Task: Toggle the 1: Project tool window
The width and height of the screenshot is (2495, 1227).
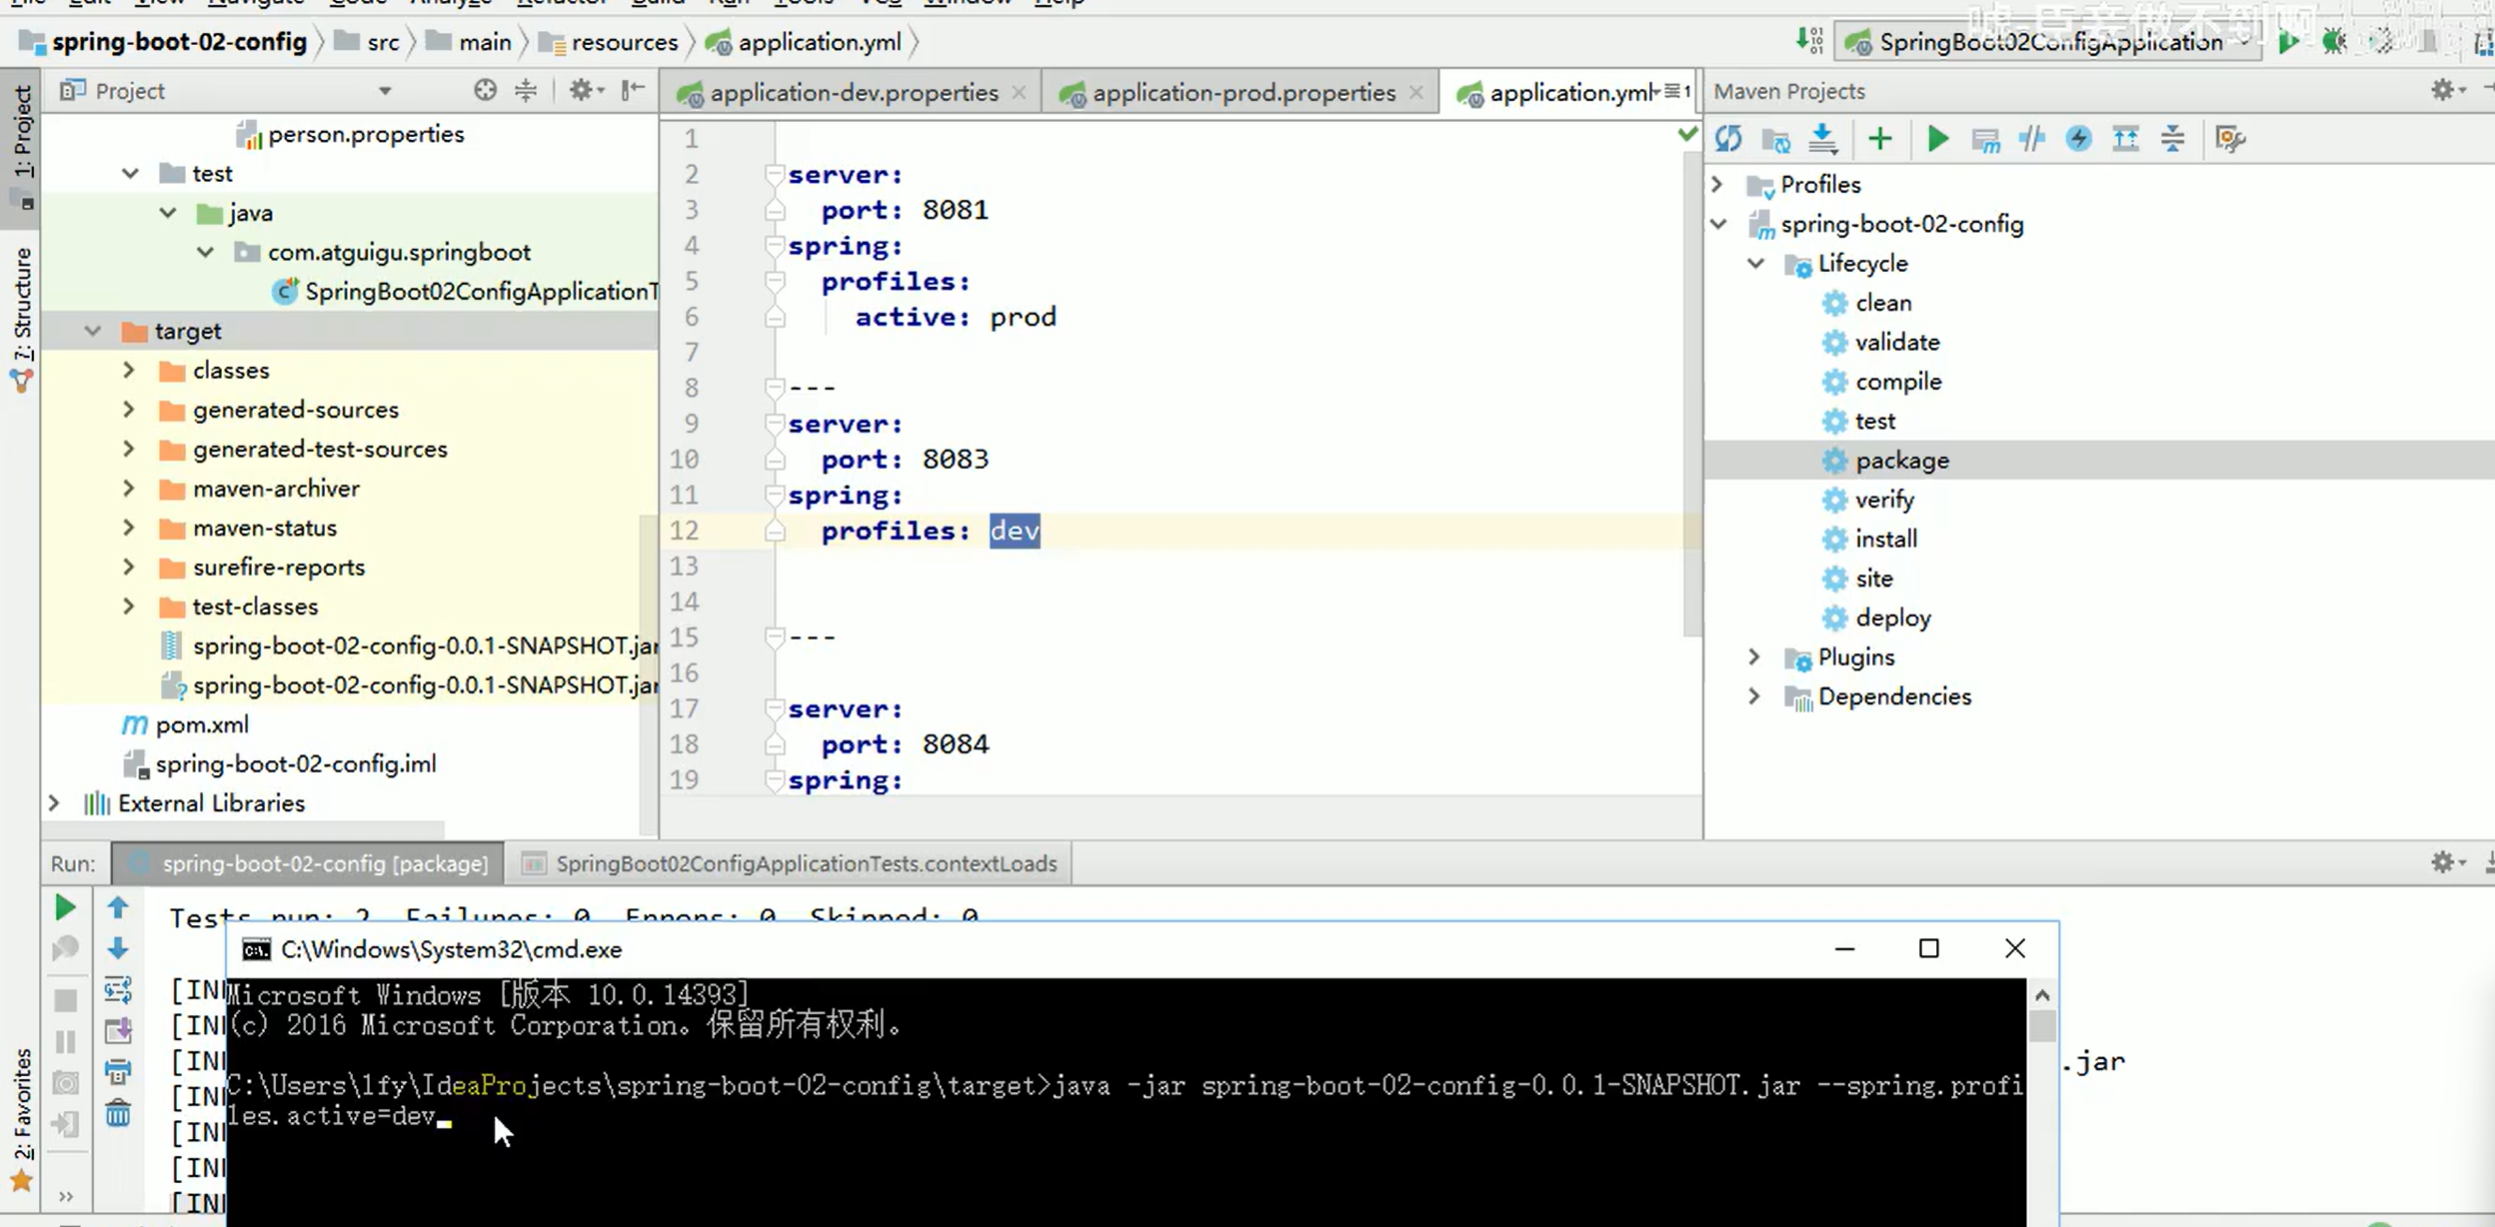Action: coord(22,130)
